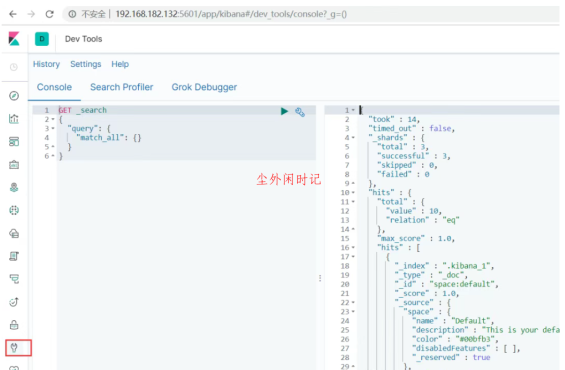Open Visualize chart icon in sidebar

(x=14, y=119)
